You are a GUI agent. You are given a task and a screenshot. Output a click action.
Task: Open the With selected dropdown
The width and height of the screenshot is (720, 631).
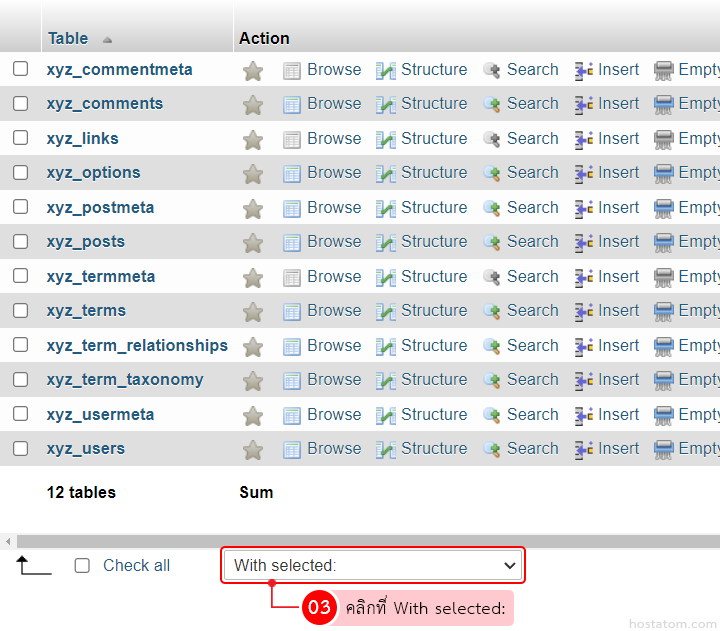(373, 566)
